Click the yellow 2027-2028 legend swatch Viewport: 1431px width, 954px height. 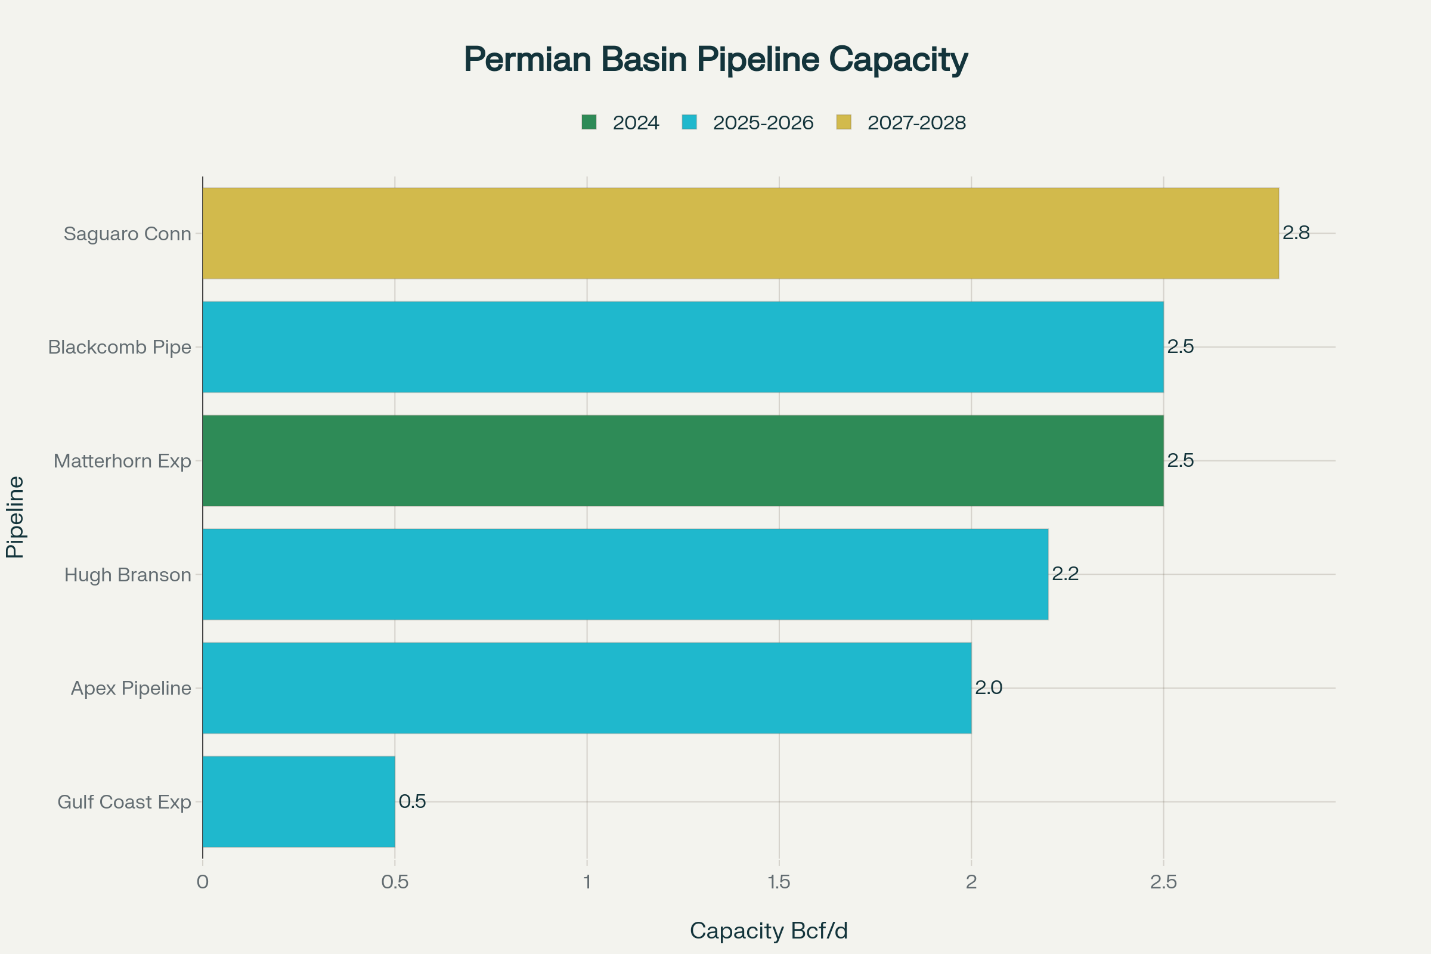click(x=844, y=123)
